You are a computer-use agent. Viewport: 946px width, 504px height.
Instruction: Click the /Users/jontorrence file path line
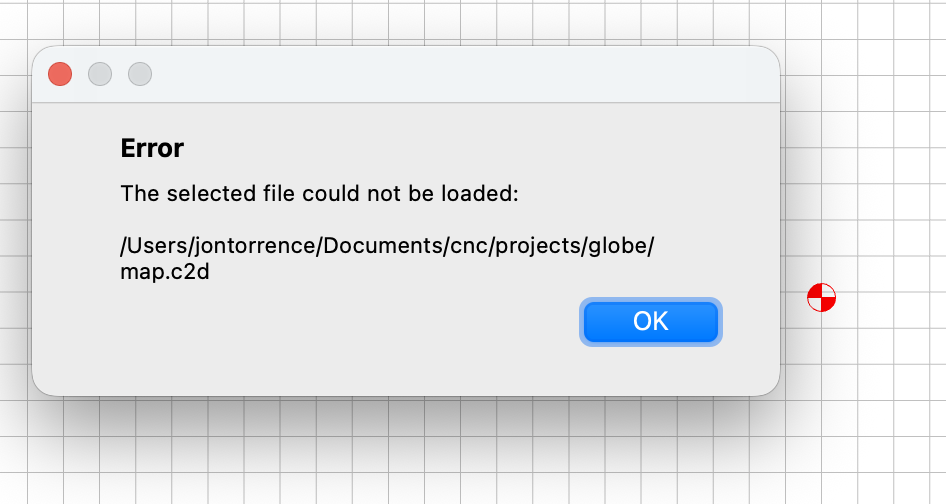tap(387, 246)
